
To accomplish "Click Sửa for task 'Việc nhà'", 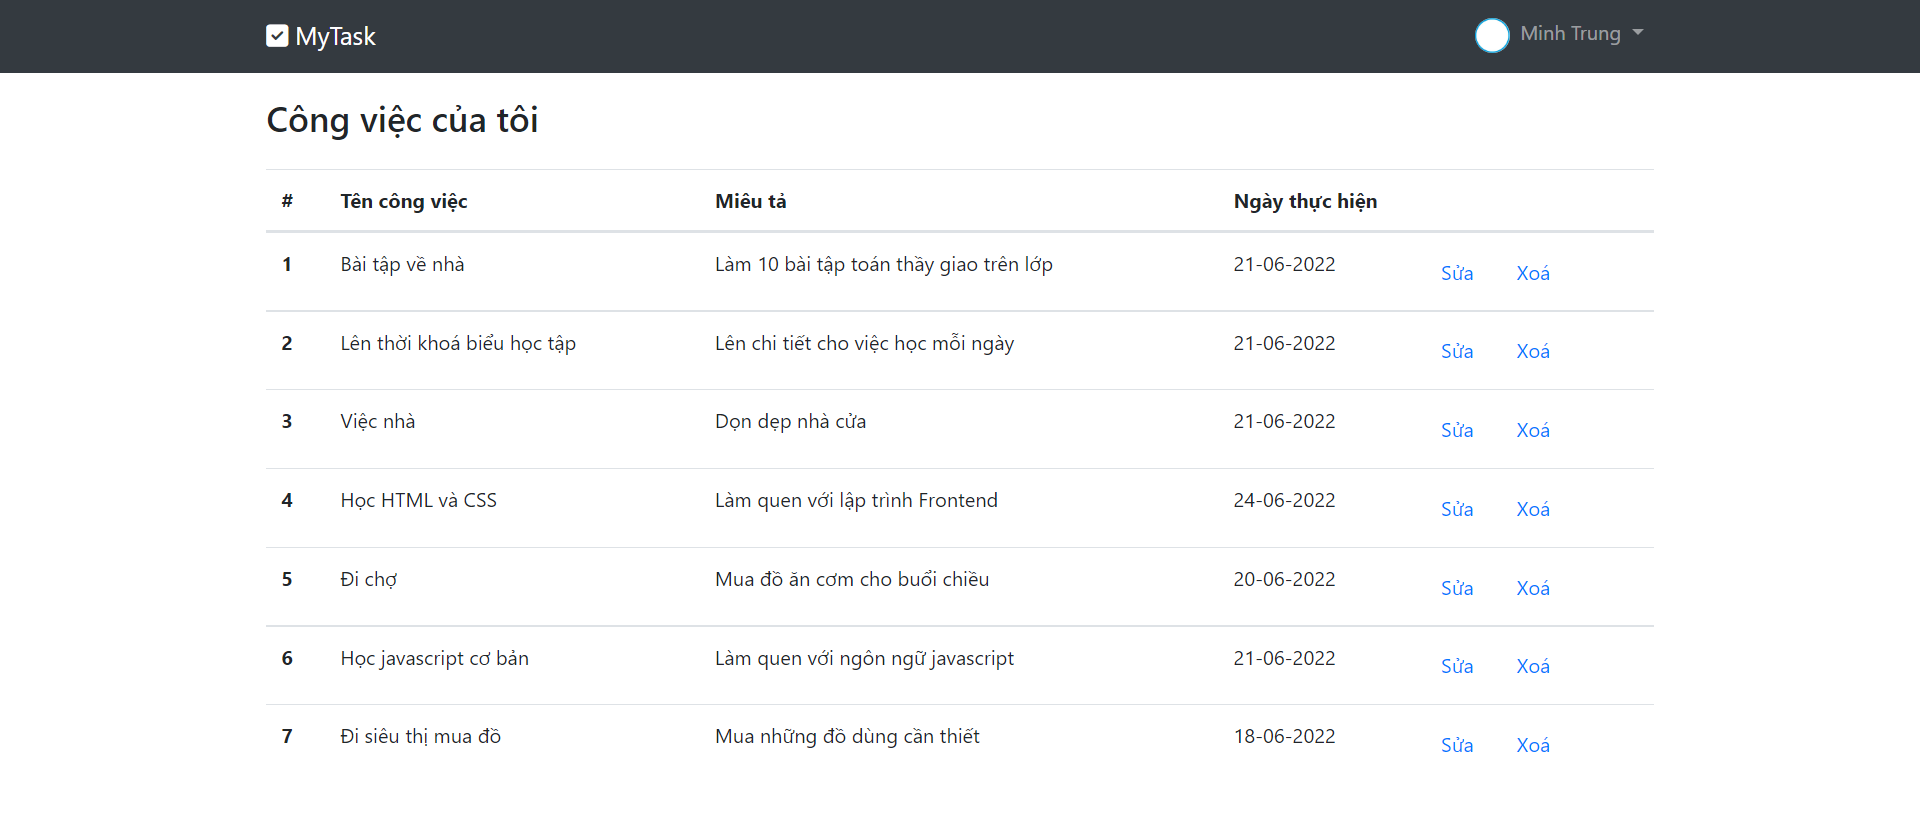I will pos(1456,429).
